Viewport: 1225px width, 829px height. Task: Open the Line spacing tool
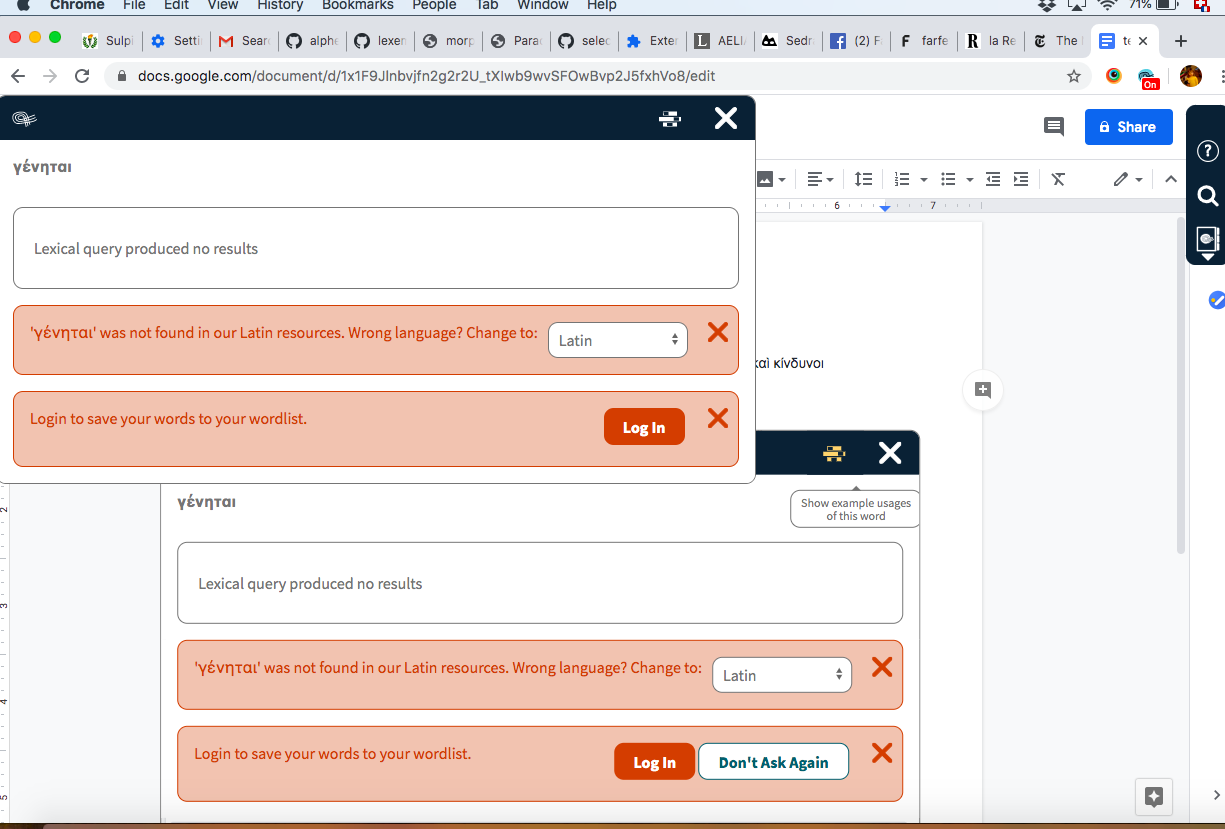pos(863,179)
